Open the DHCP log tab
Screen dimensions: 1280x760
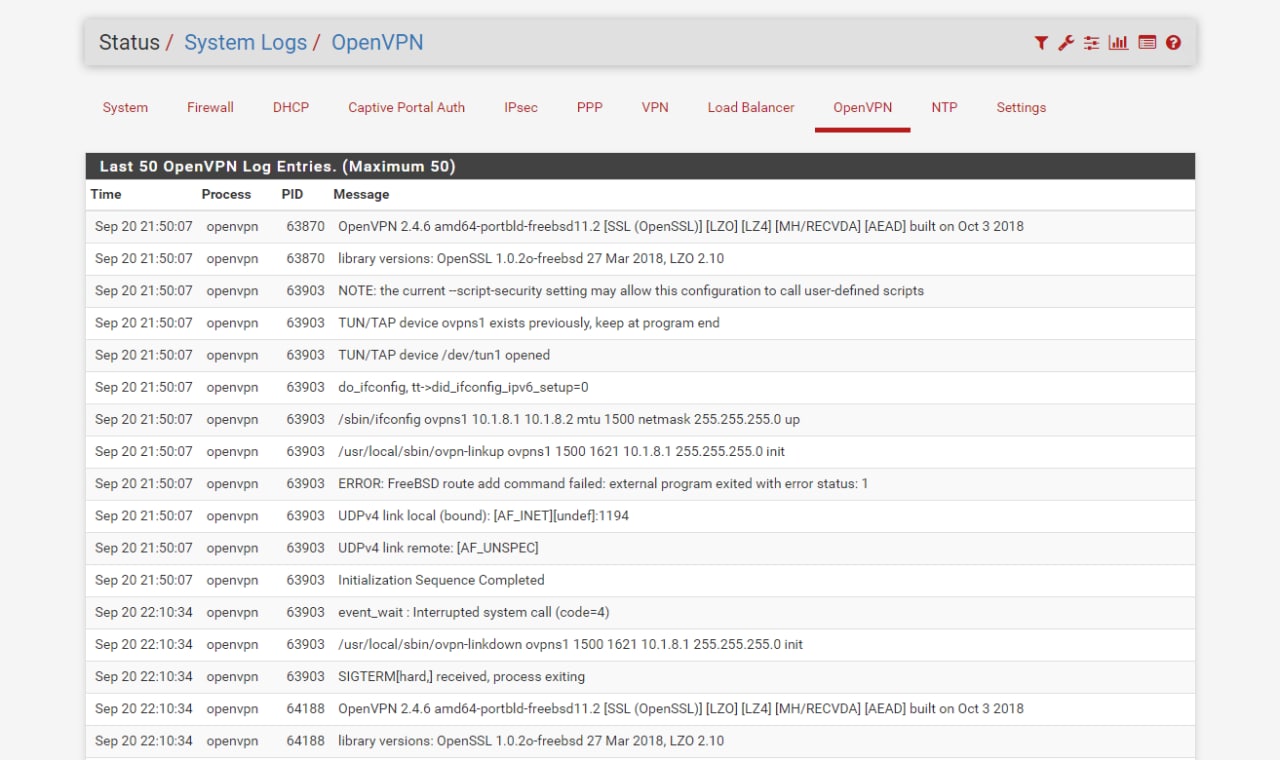pos(291,107)
